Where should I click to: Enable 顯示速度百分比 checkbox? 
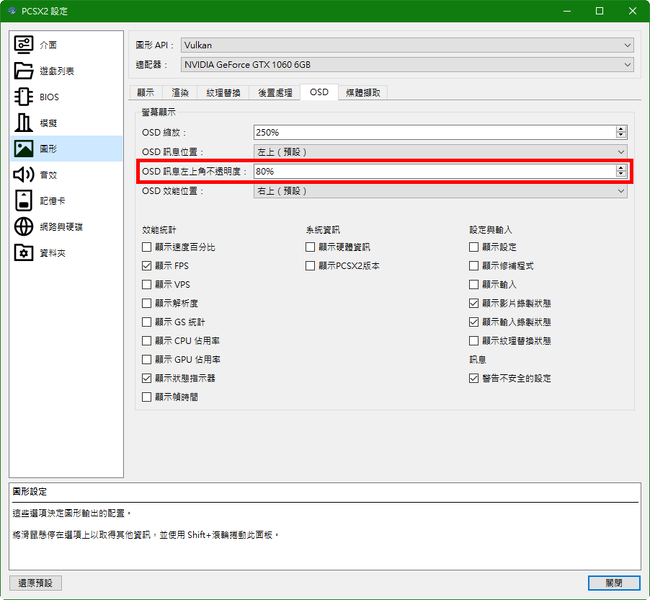(x=146, y=247)
